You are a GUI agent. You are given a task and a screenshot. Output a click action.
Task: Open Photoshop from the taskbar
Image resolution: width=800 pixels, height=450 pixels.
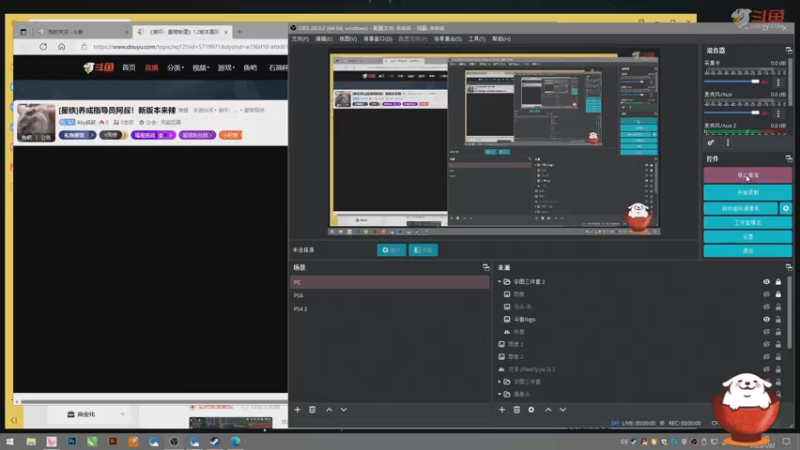[72, 441]
